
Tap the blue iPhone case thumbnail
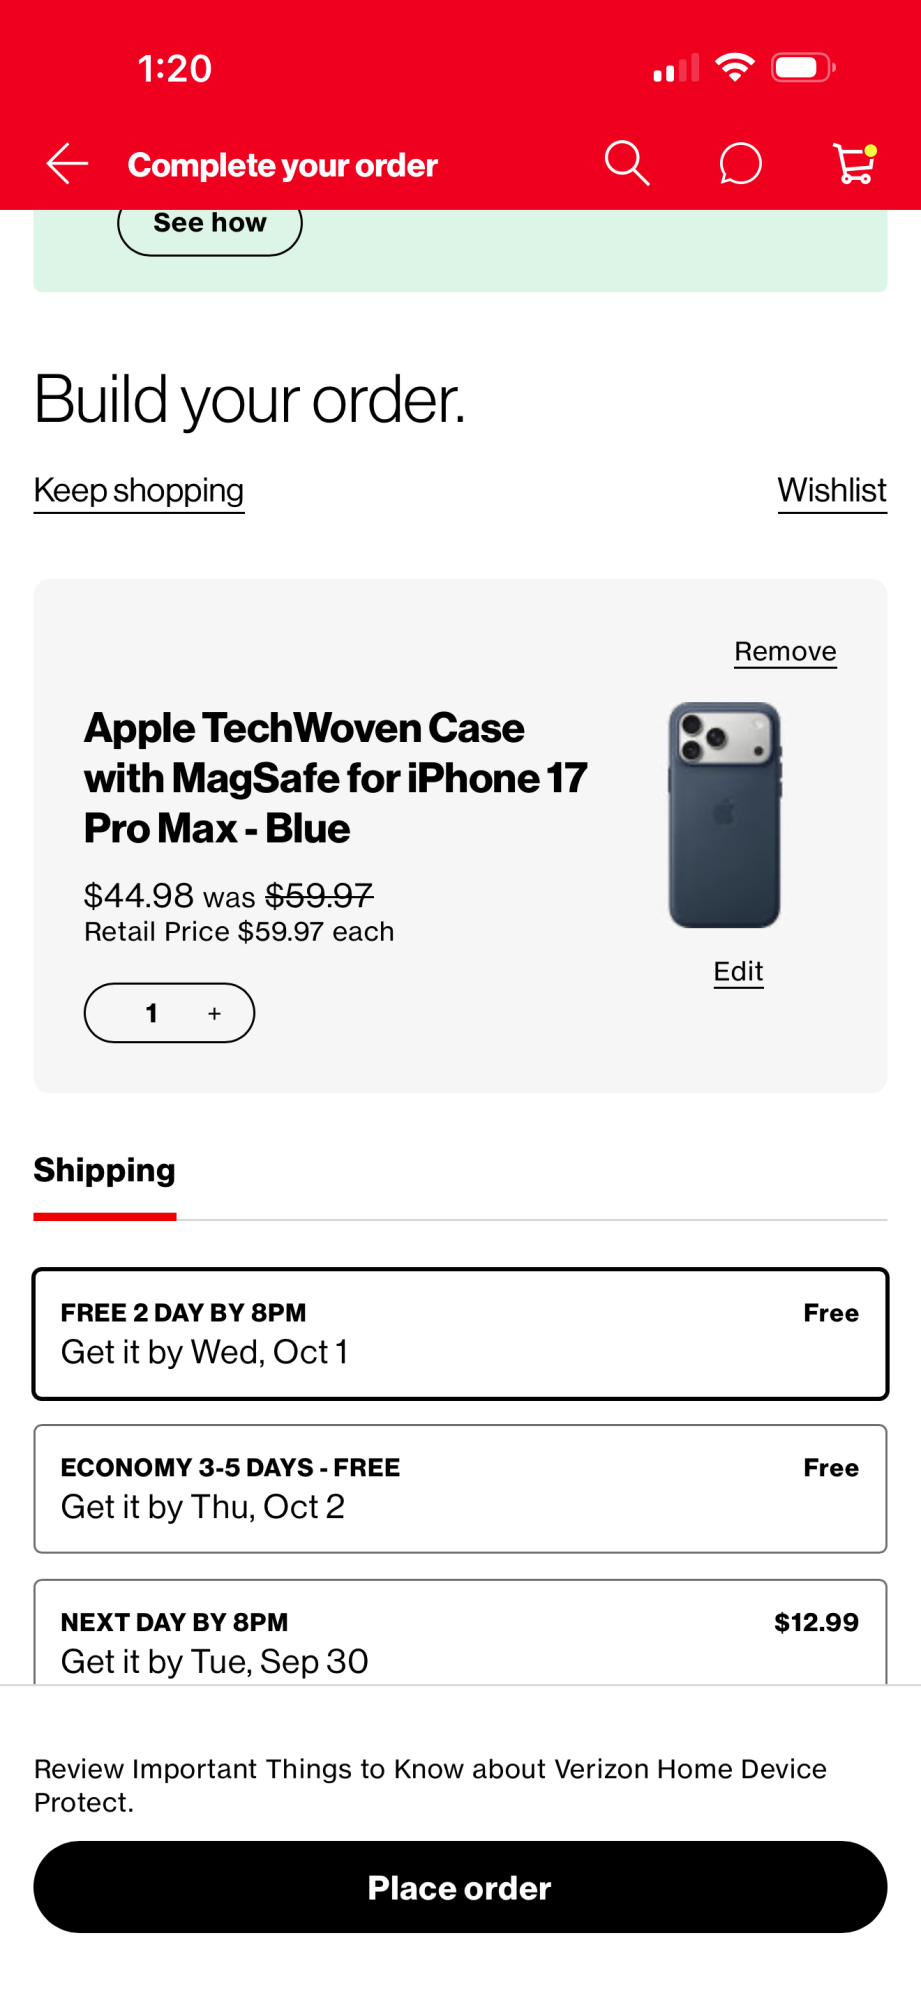725,815
